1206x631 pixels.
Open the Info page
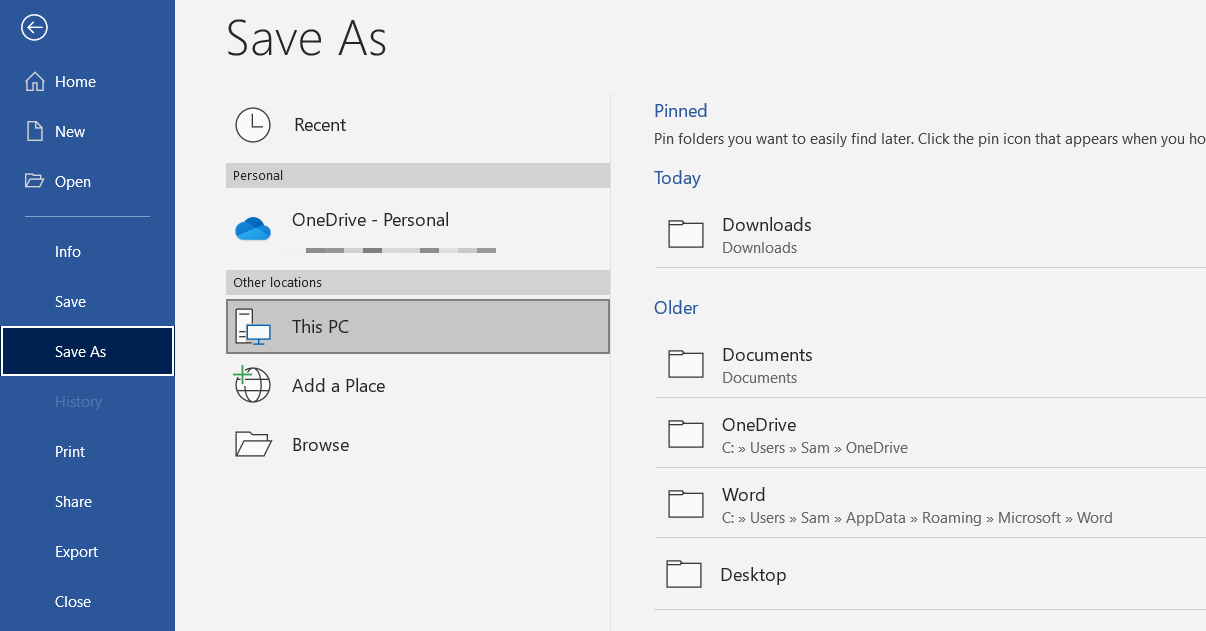click(x=88, y=252)
